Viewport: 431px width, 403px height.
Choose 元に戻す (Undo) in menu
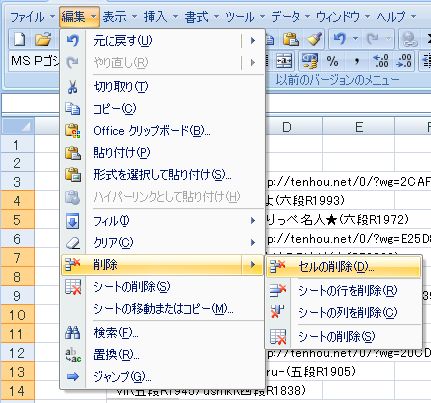tap(162, 41)
